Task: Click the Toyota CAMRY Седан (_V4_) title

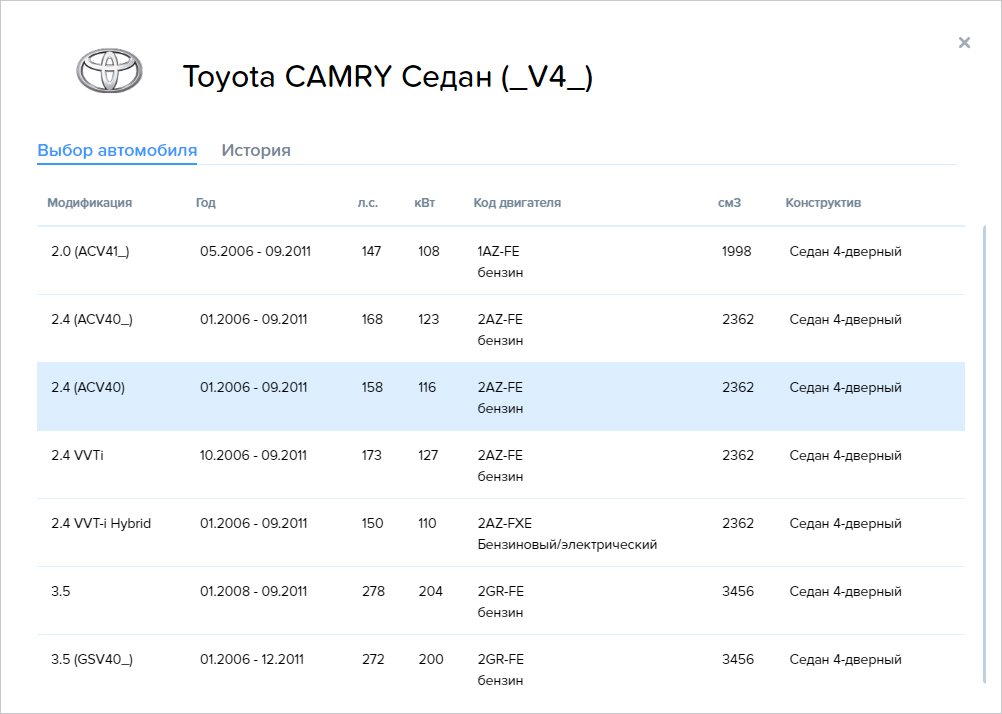Action: [x=388, y=77]
